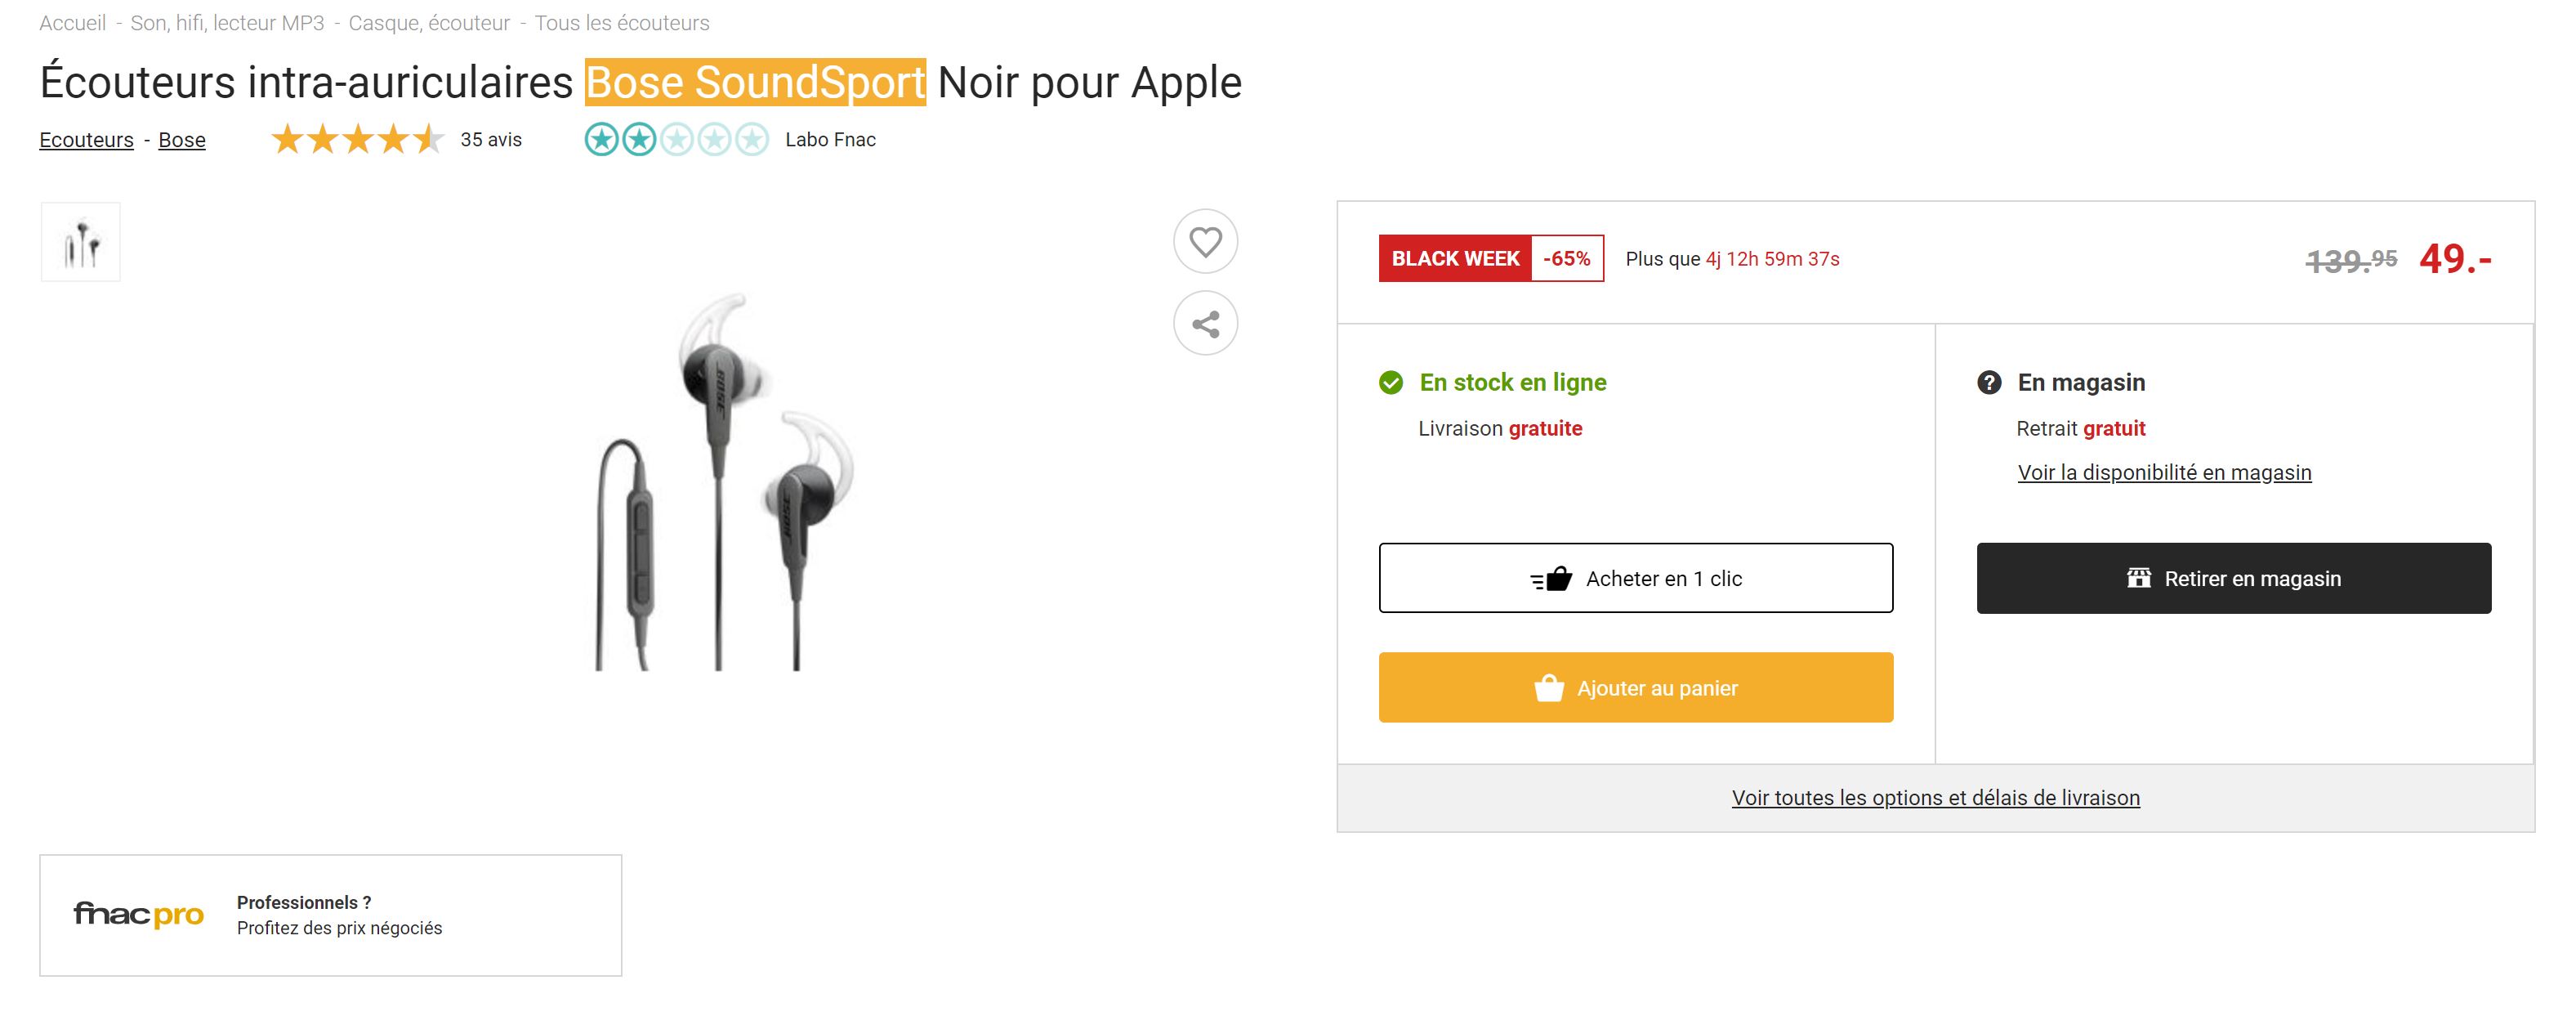
Task: Go to Accueil in the breadcrumb
Action: coord(73,23)
